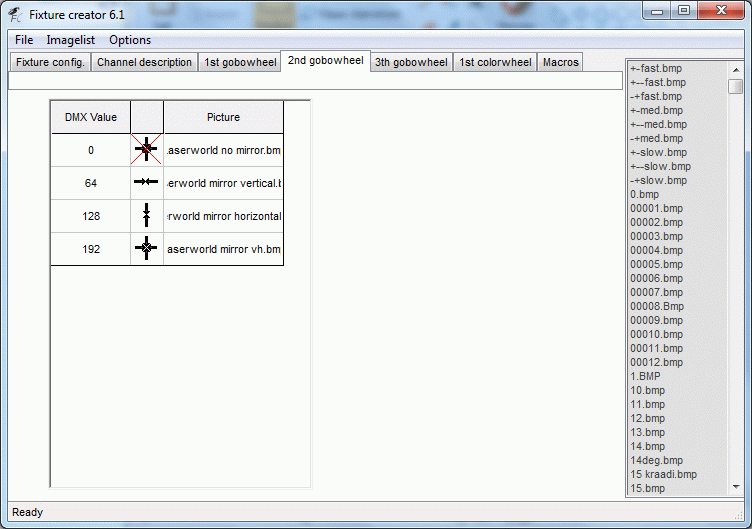The width and height of the screenshot is (752, 529).
Task: Select 14deg.bmp in the image list
Action: (x=656, y=460)
